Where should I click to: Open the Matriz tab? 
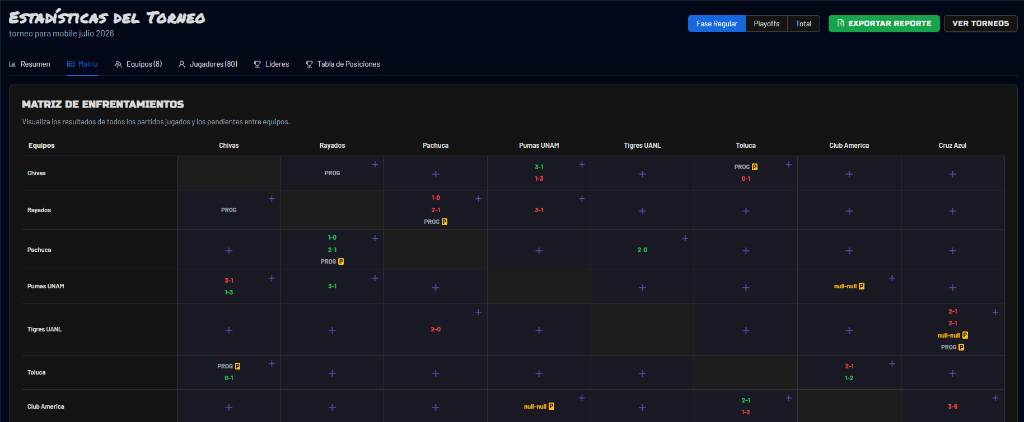(x=82, y=65)
